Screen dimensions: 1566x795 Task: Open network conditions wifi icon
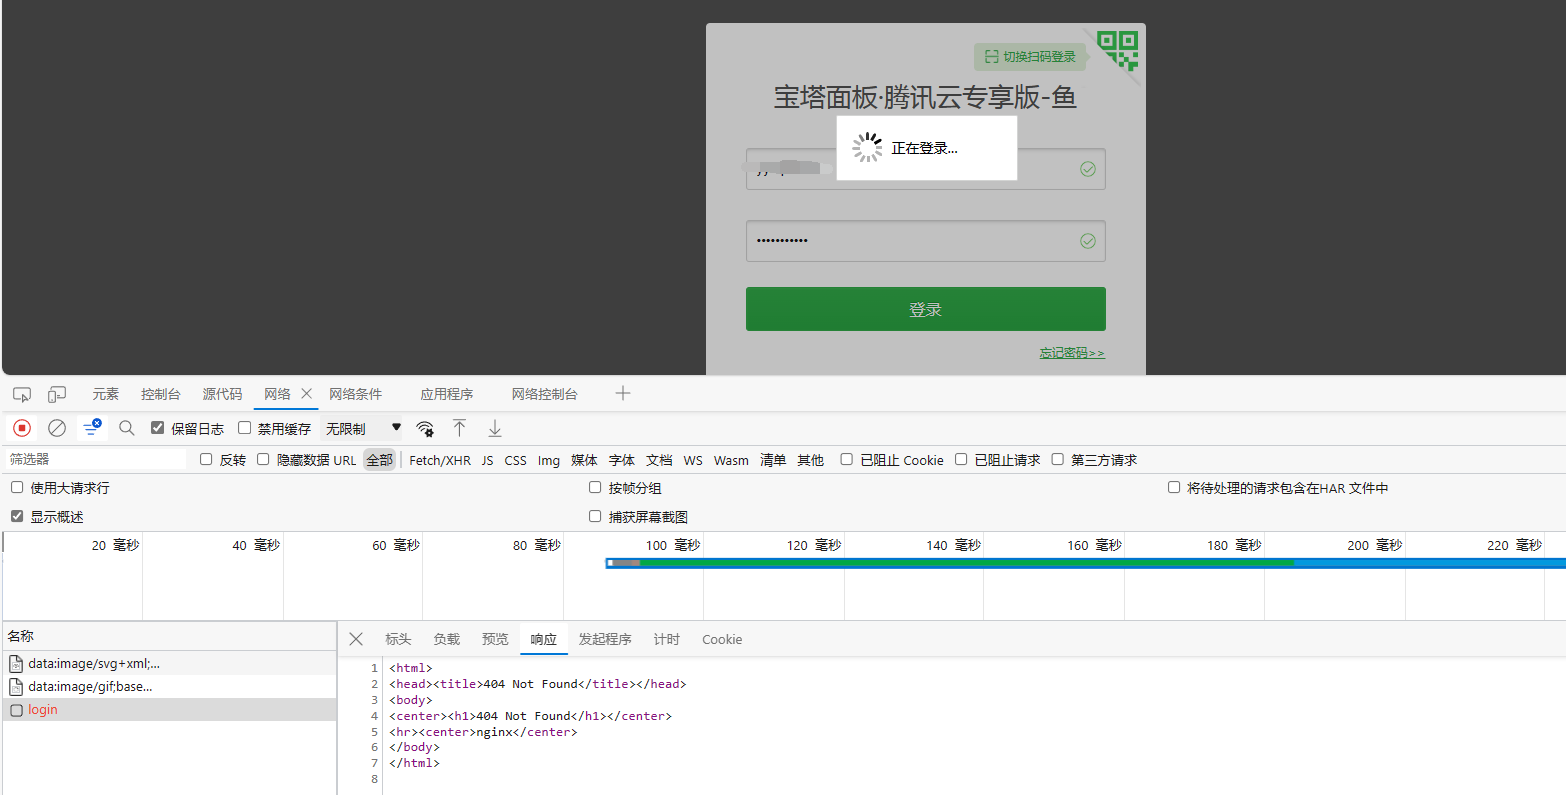pyautogui.click(x=425, y=429)
